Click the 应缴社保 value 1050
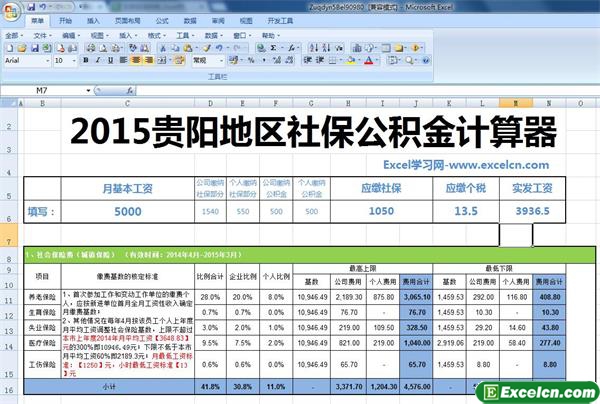This screenshot has width=600, height=404. pos(382,211)
